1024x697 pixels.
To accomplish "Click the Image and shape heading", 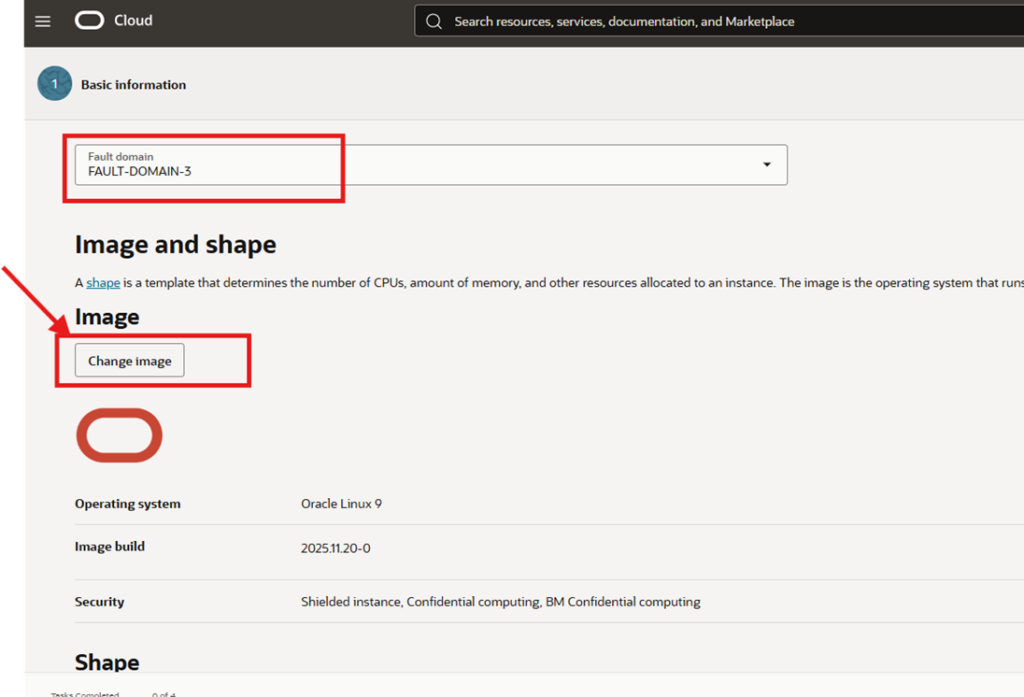I will pyautogui.click(x=175, y=245).
